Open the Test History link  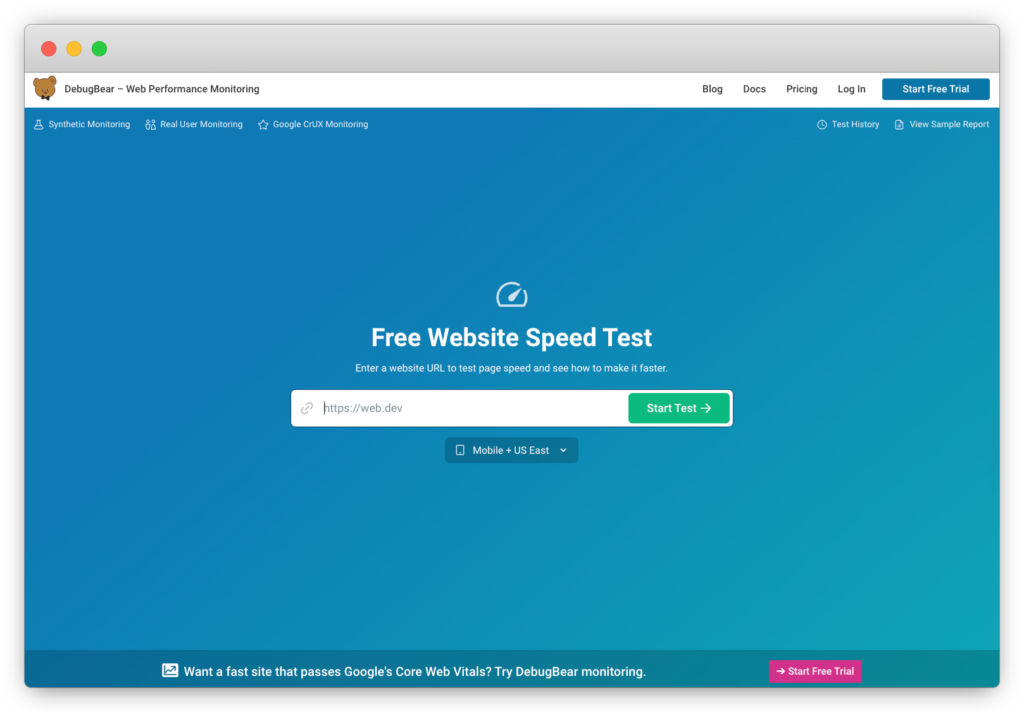pos(848,125)
